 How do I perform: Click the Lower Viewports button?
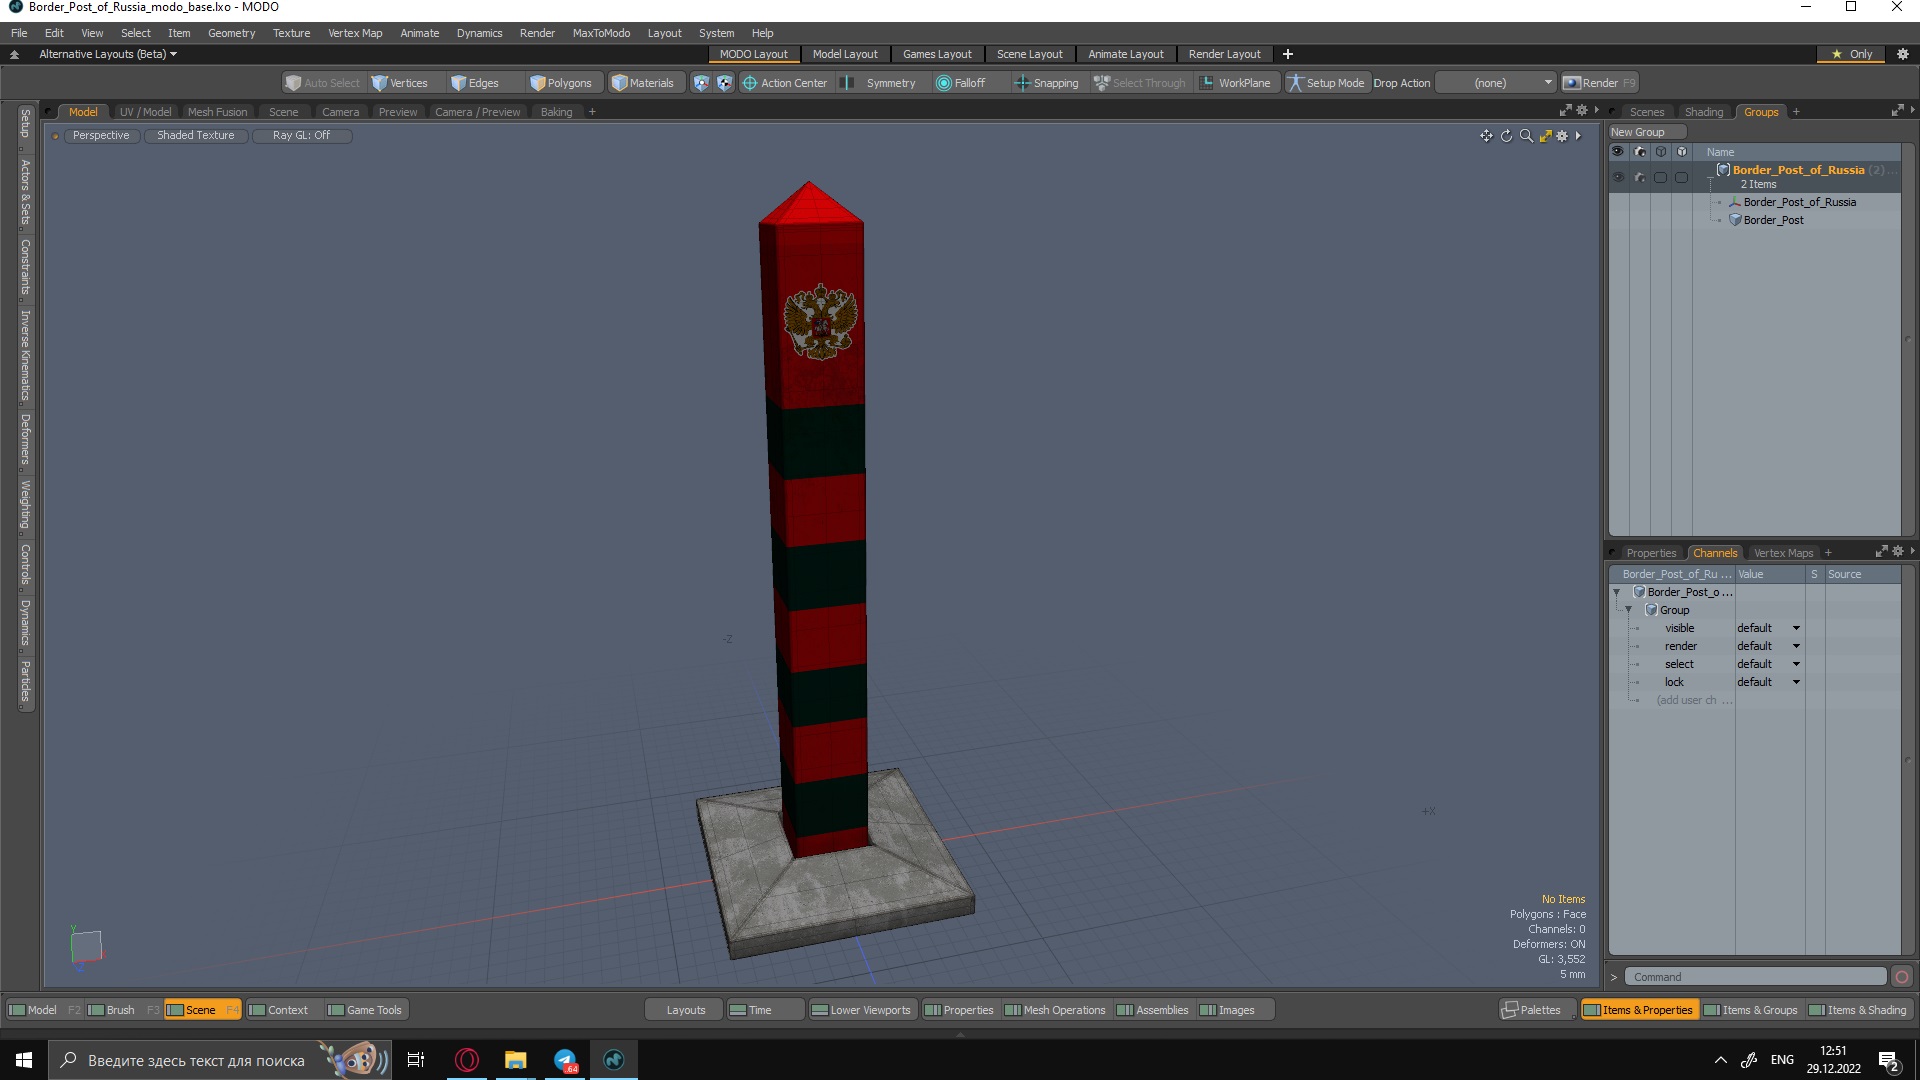click(861, 1010)
